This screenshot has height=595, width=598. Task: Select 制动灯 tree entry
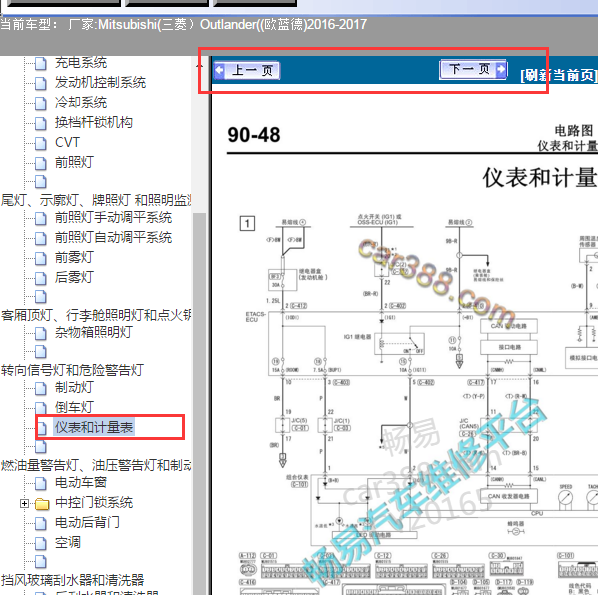(x=74, y=388)
